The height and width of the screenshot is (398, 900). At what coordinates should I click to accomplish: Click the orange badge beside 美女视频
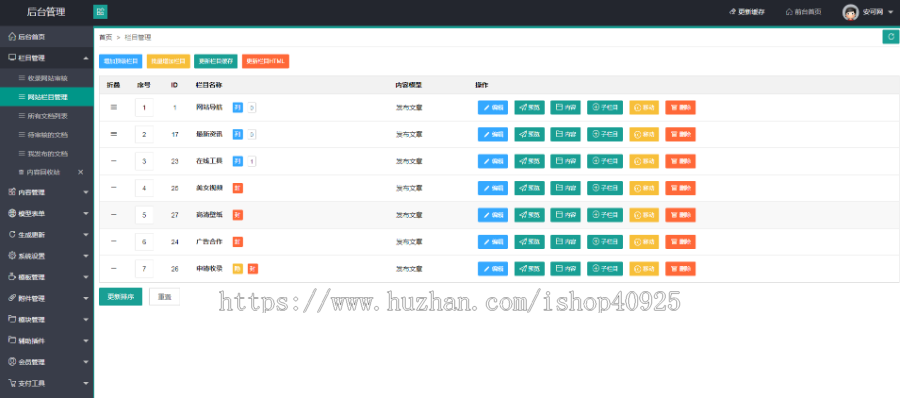238,188
